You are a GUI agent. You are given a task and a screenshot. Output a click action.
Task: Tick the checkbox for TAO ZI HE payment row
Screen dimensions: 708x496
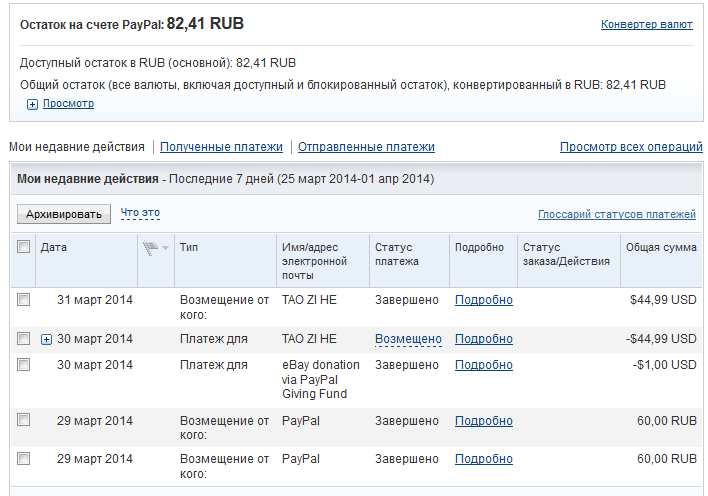point(24,339)
